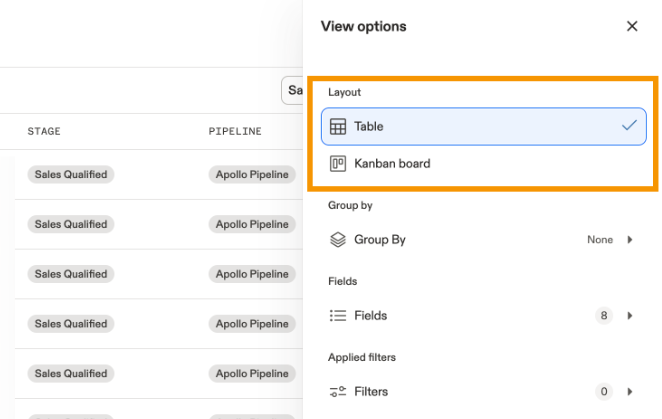Click the PIPELINE column header
662x419 pixels.
[x=235, y=131]
